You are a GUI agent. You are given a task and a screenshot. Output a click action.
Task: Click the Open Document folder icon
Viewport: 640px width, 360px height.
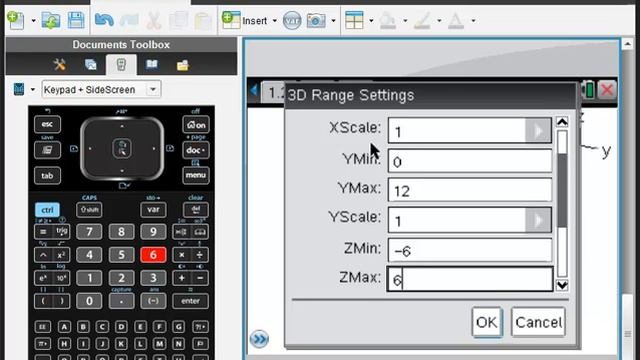tap(51, 20)
